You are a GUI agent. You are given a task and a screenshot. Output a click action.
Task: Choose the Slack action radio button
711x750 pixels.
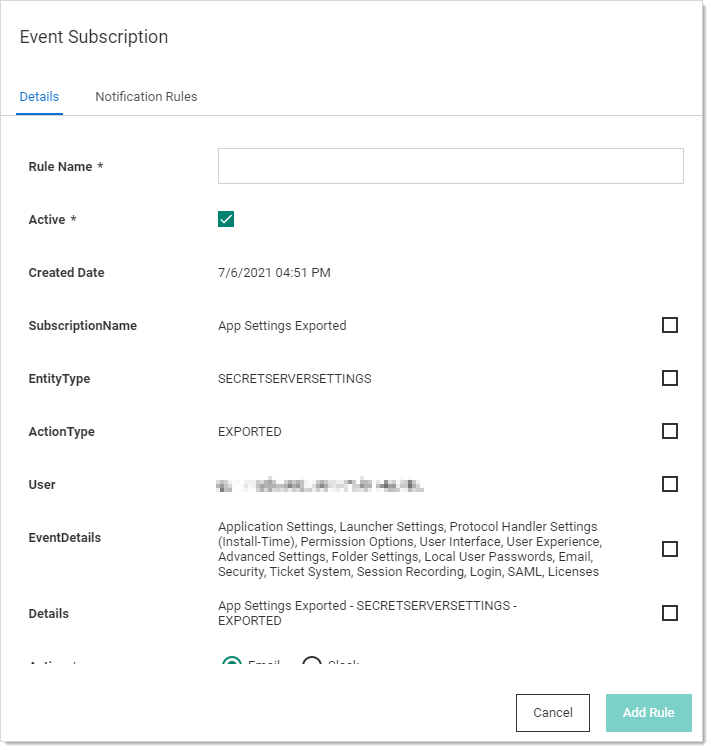tap(312, 665)
